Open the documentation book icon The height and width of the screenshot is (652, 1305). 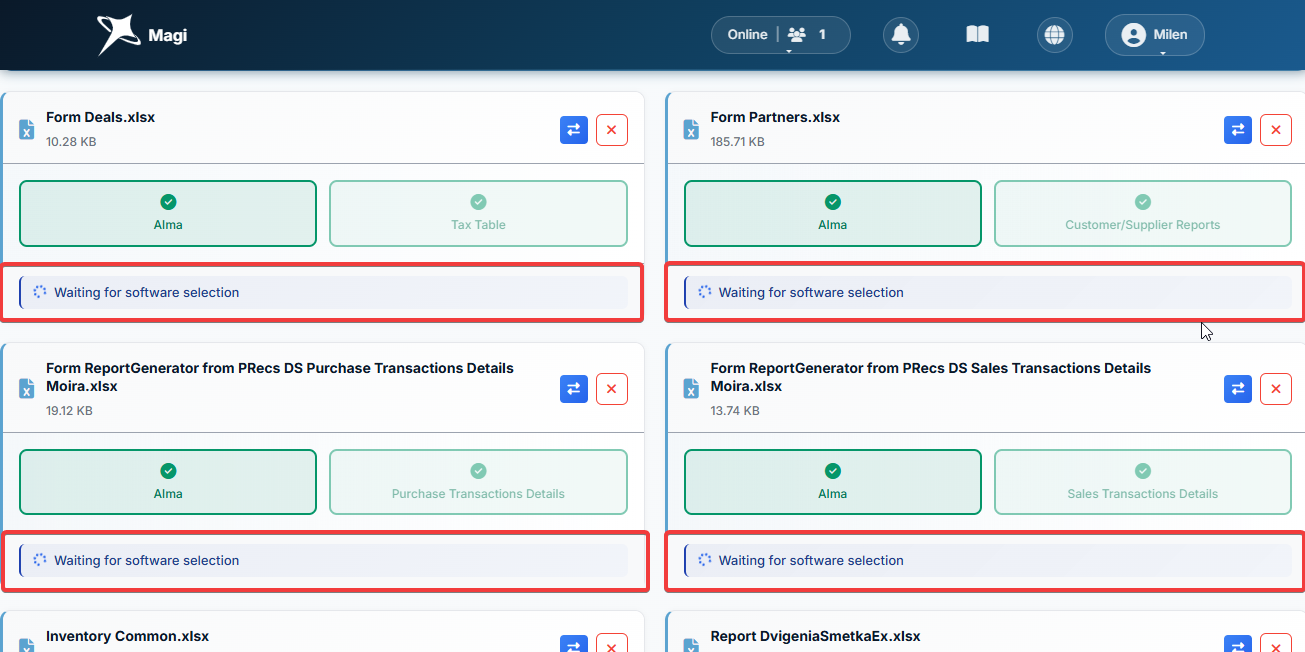[x=977, y=35]
